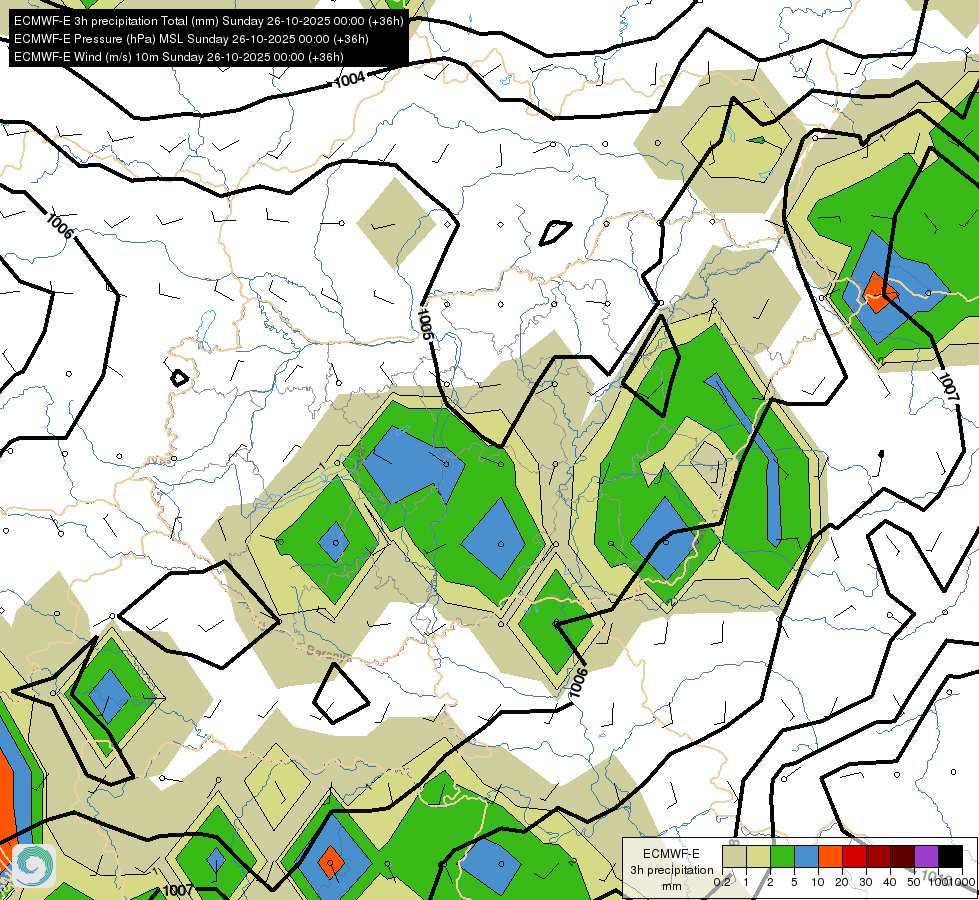
Task: Click the orange 10–20 mm legend swatch
Action: pos(830,856)
